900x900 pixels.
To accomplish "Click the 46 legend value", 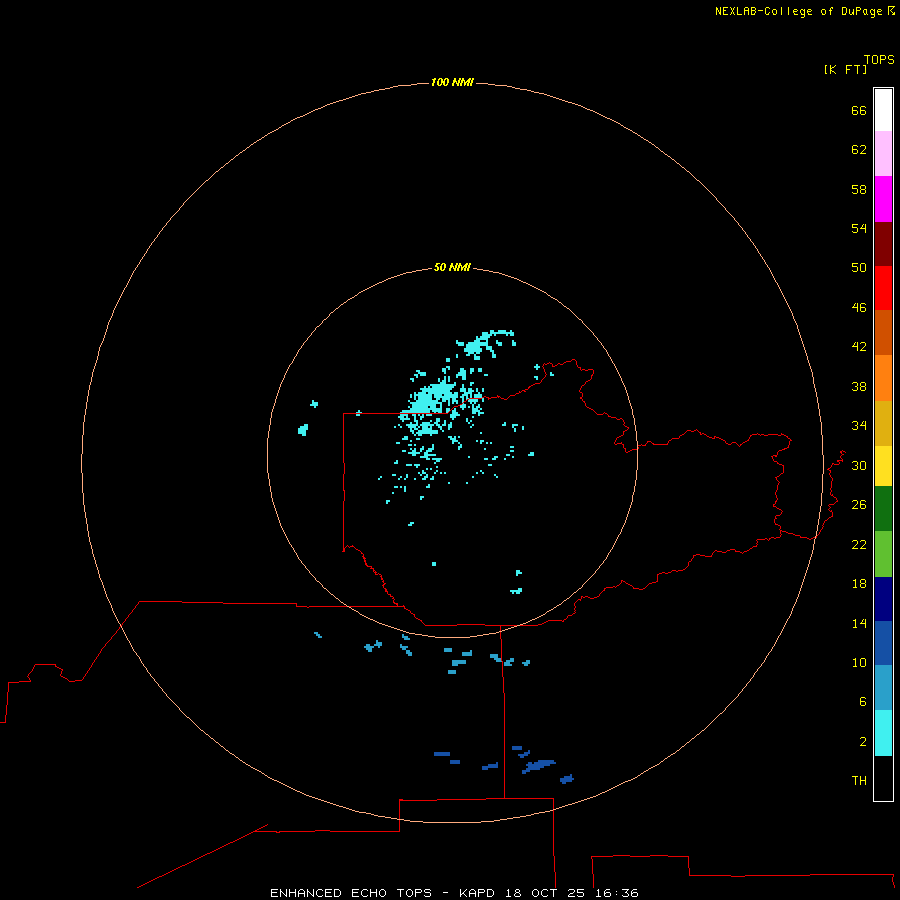I will click(859, 307).
